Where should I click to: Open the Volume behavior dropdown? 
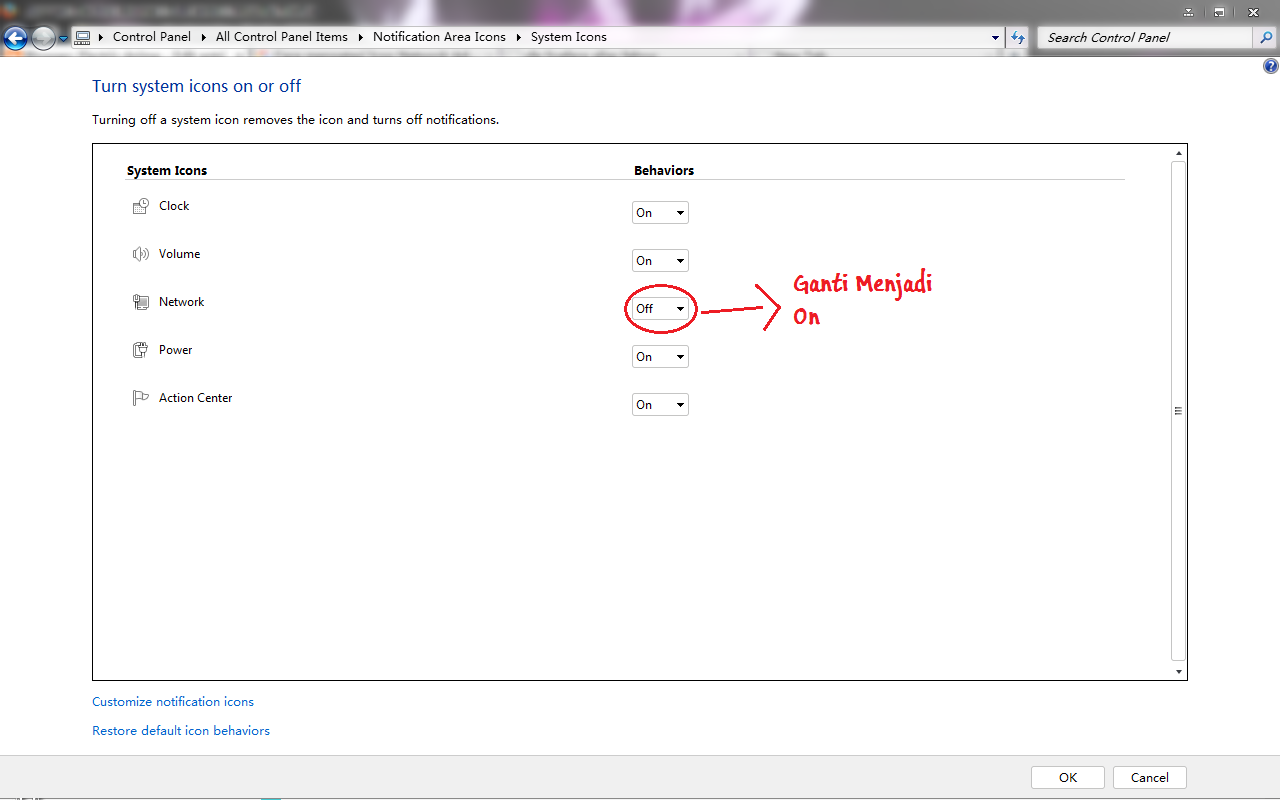[660, 260]
